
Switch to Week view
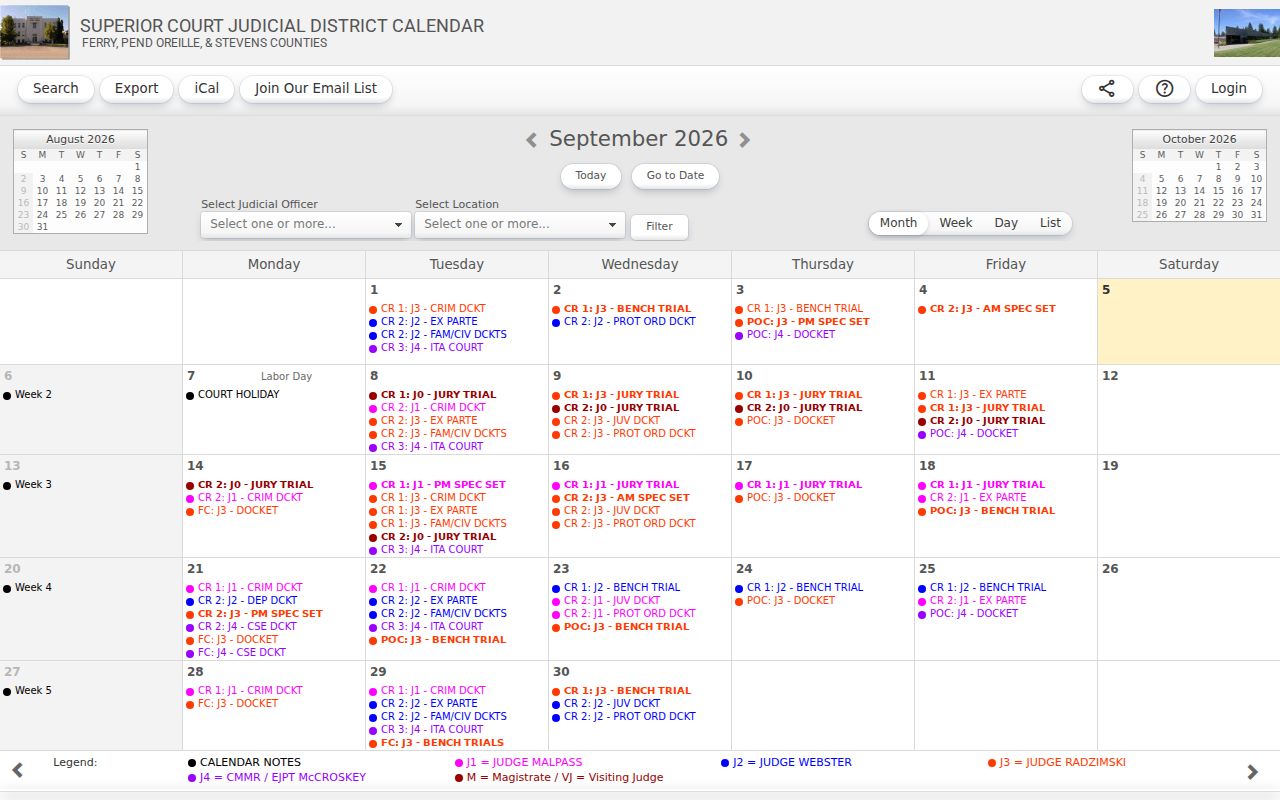(955, 223)
